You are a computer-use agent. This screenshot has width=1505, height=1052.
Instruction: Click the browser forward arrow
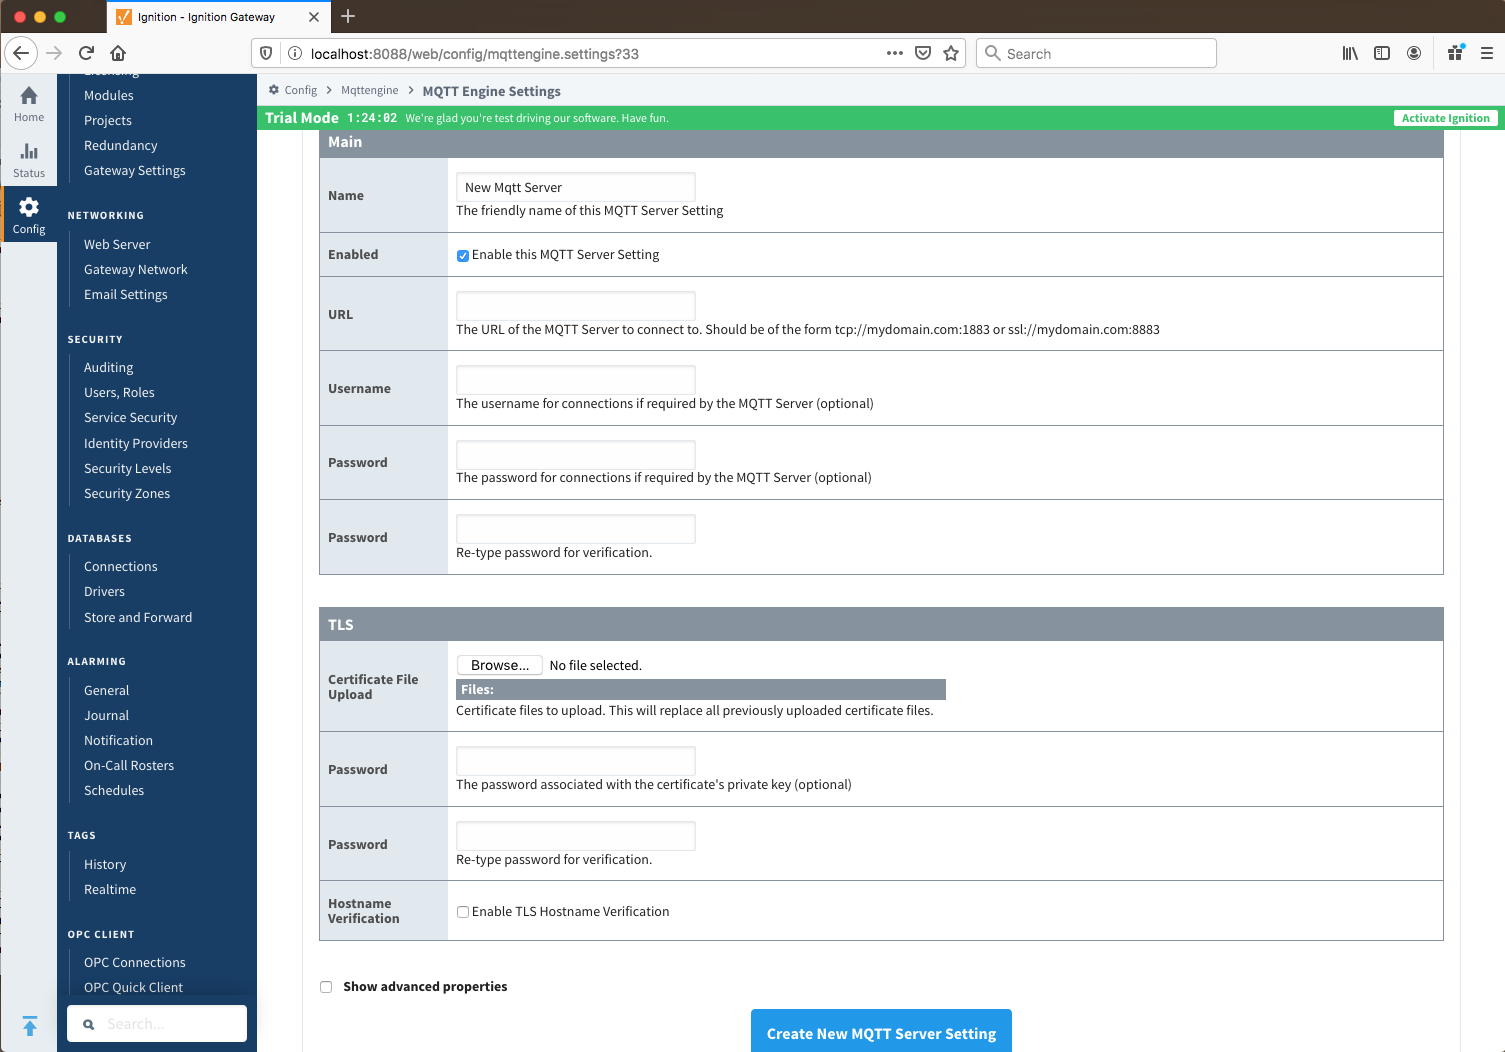click(54, 53)
